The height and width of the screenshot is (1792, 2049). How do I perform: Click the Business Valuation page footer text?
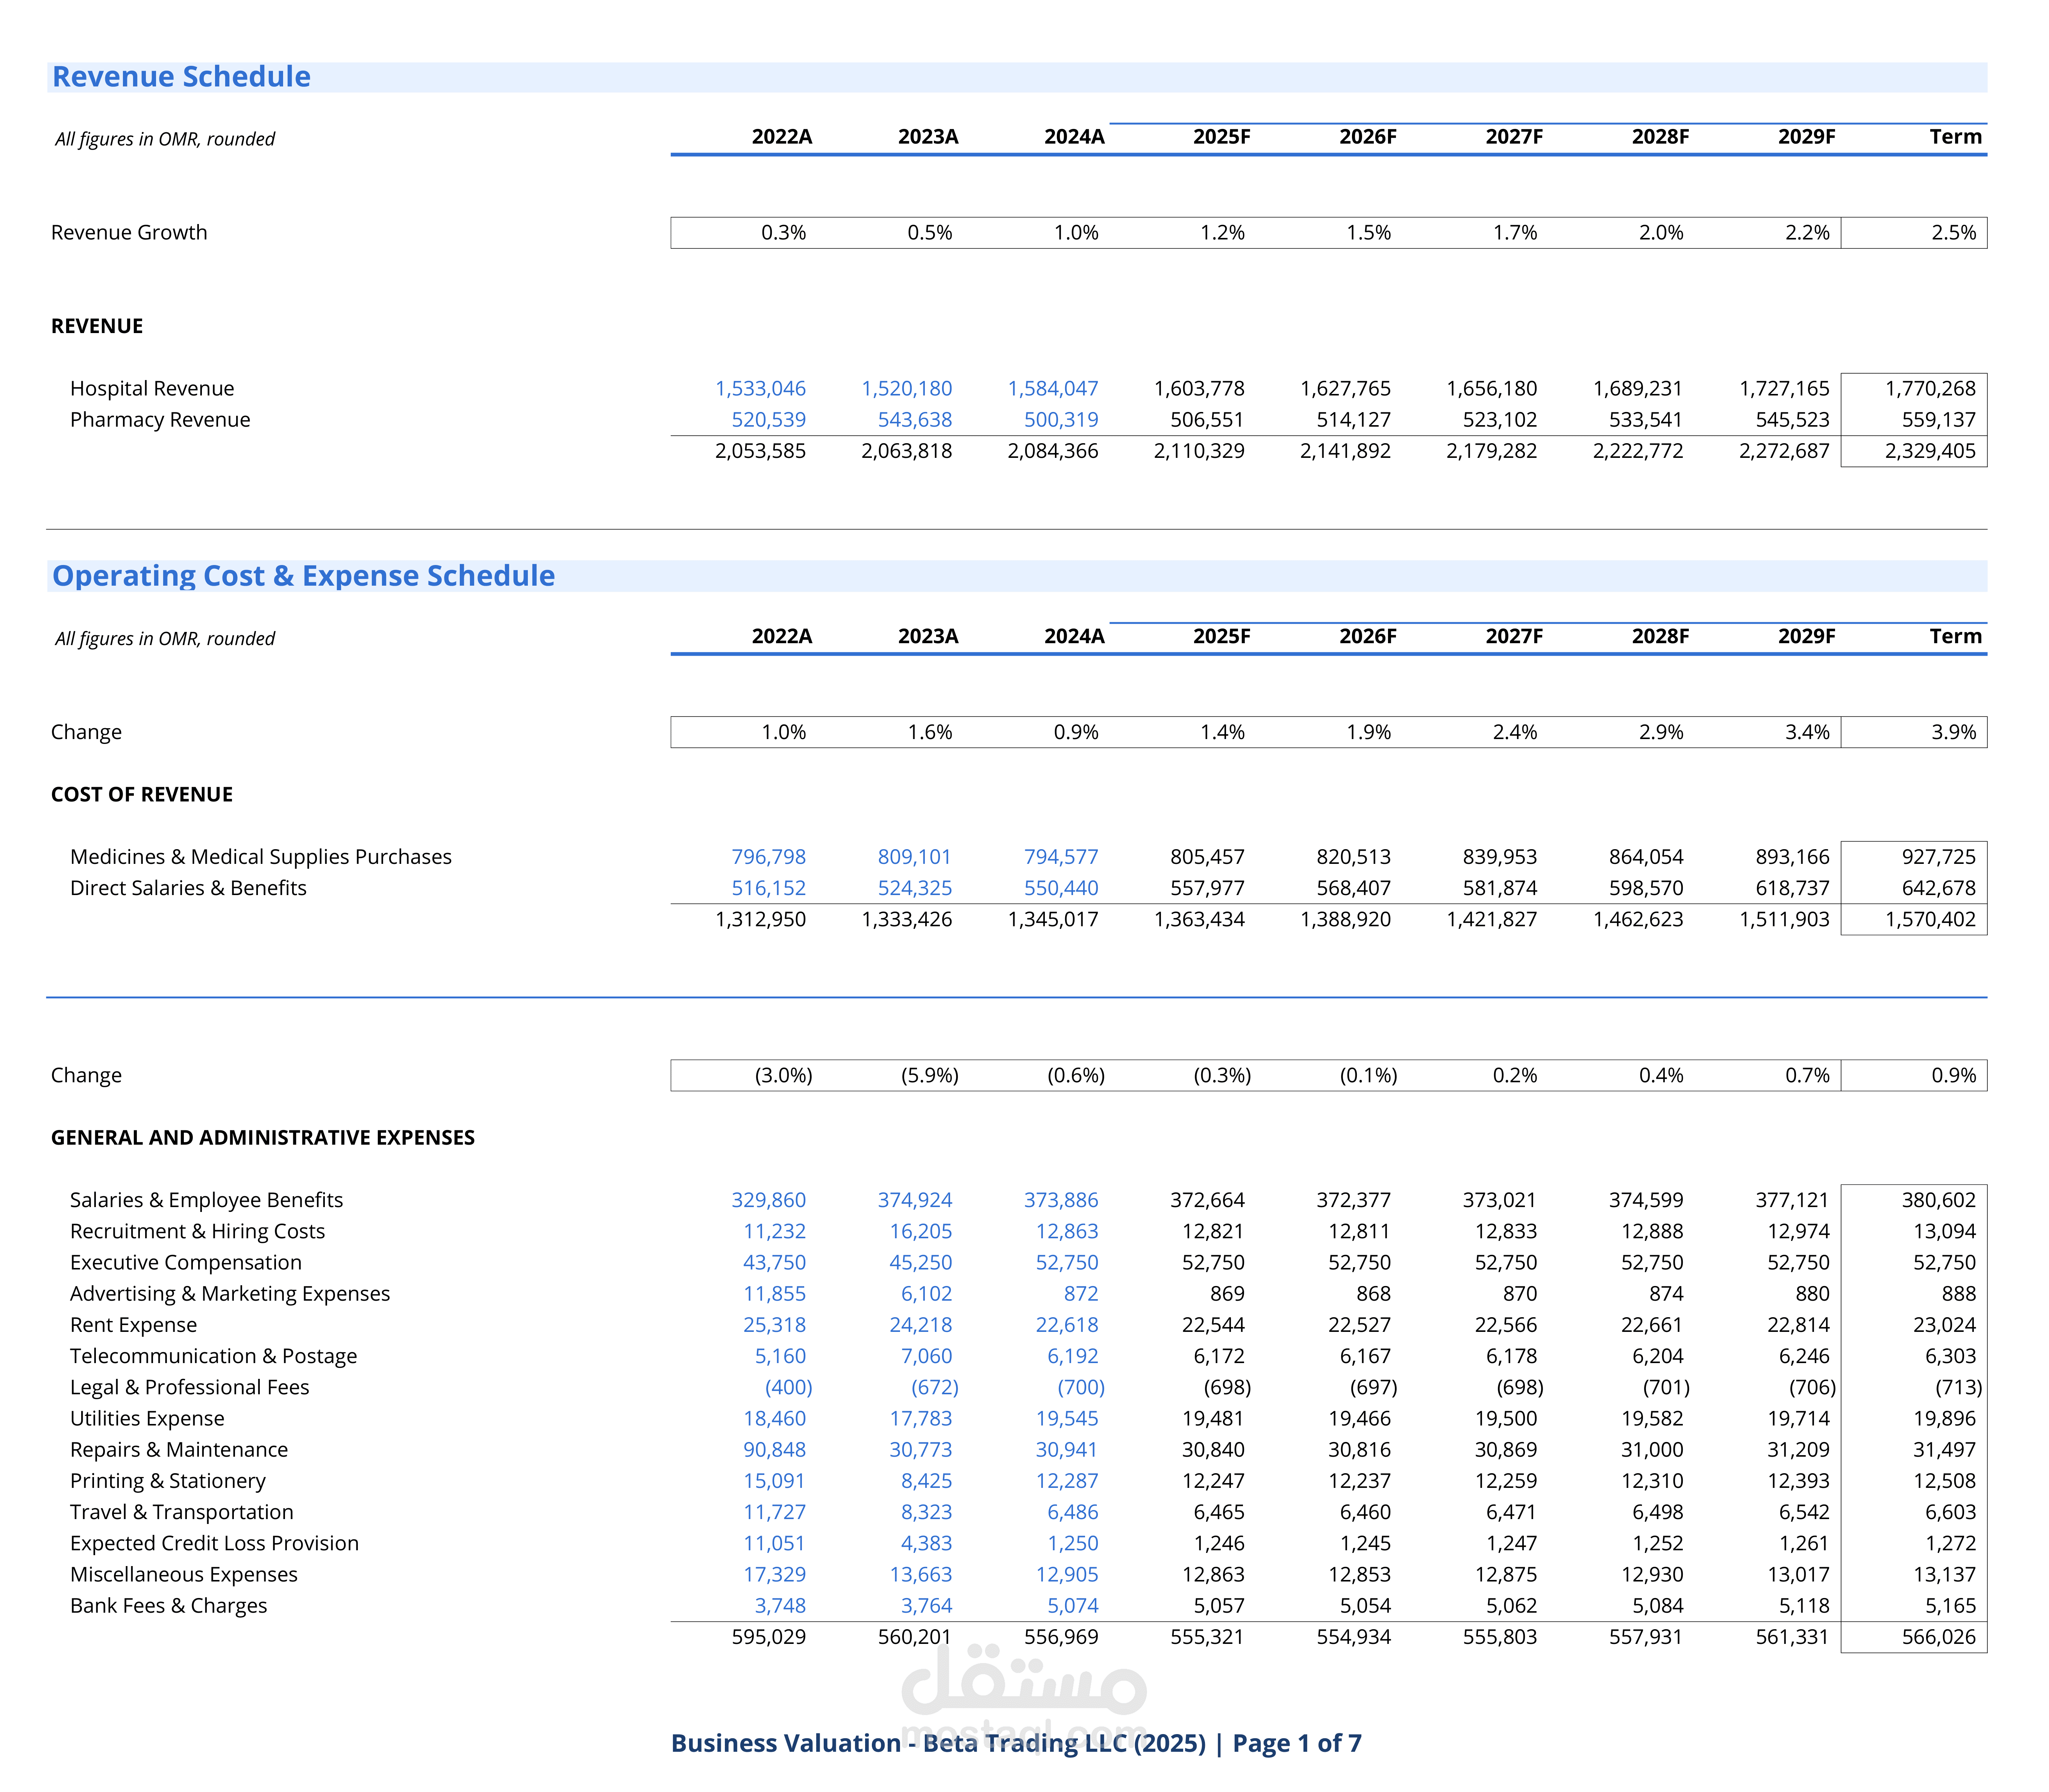(1015, 1744)
